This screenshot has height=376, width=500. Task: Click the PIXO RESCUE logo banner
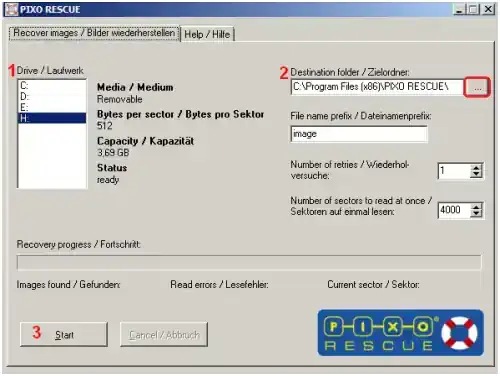click(400, 333)
